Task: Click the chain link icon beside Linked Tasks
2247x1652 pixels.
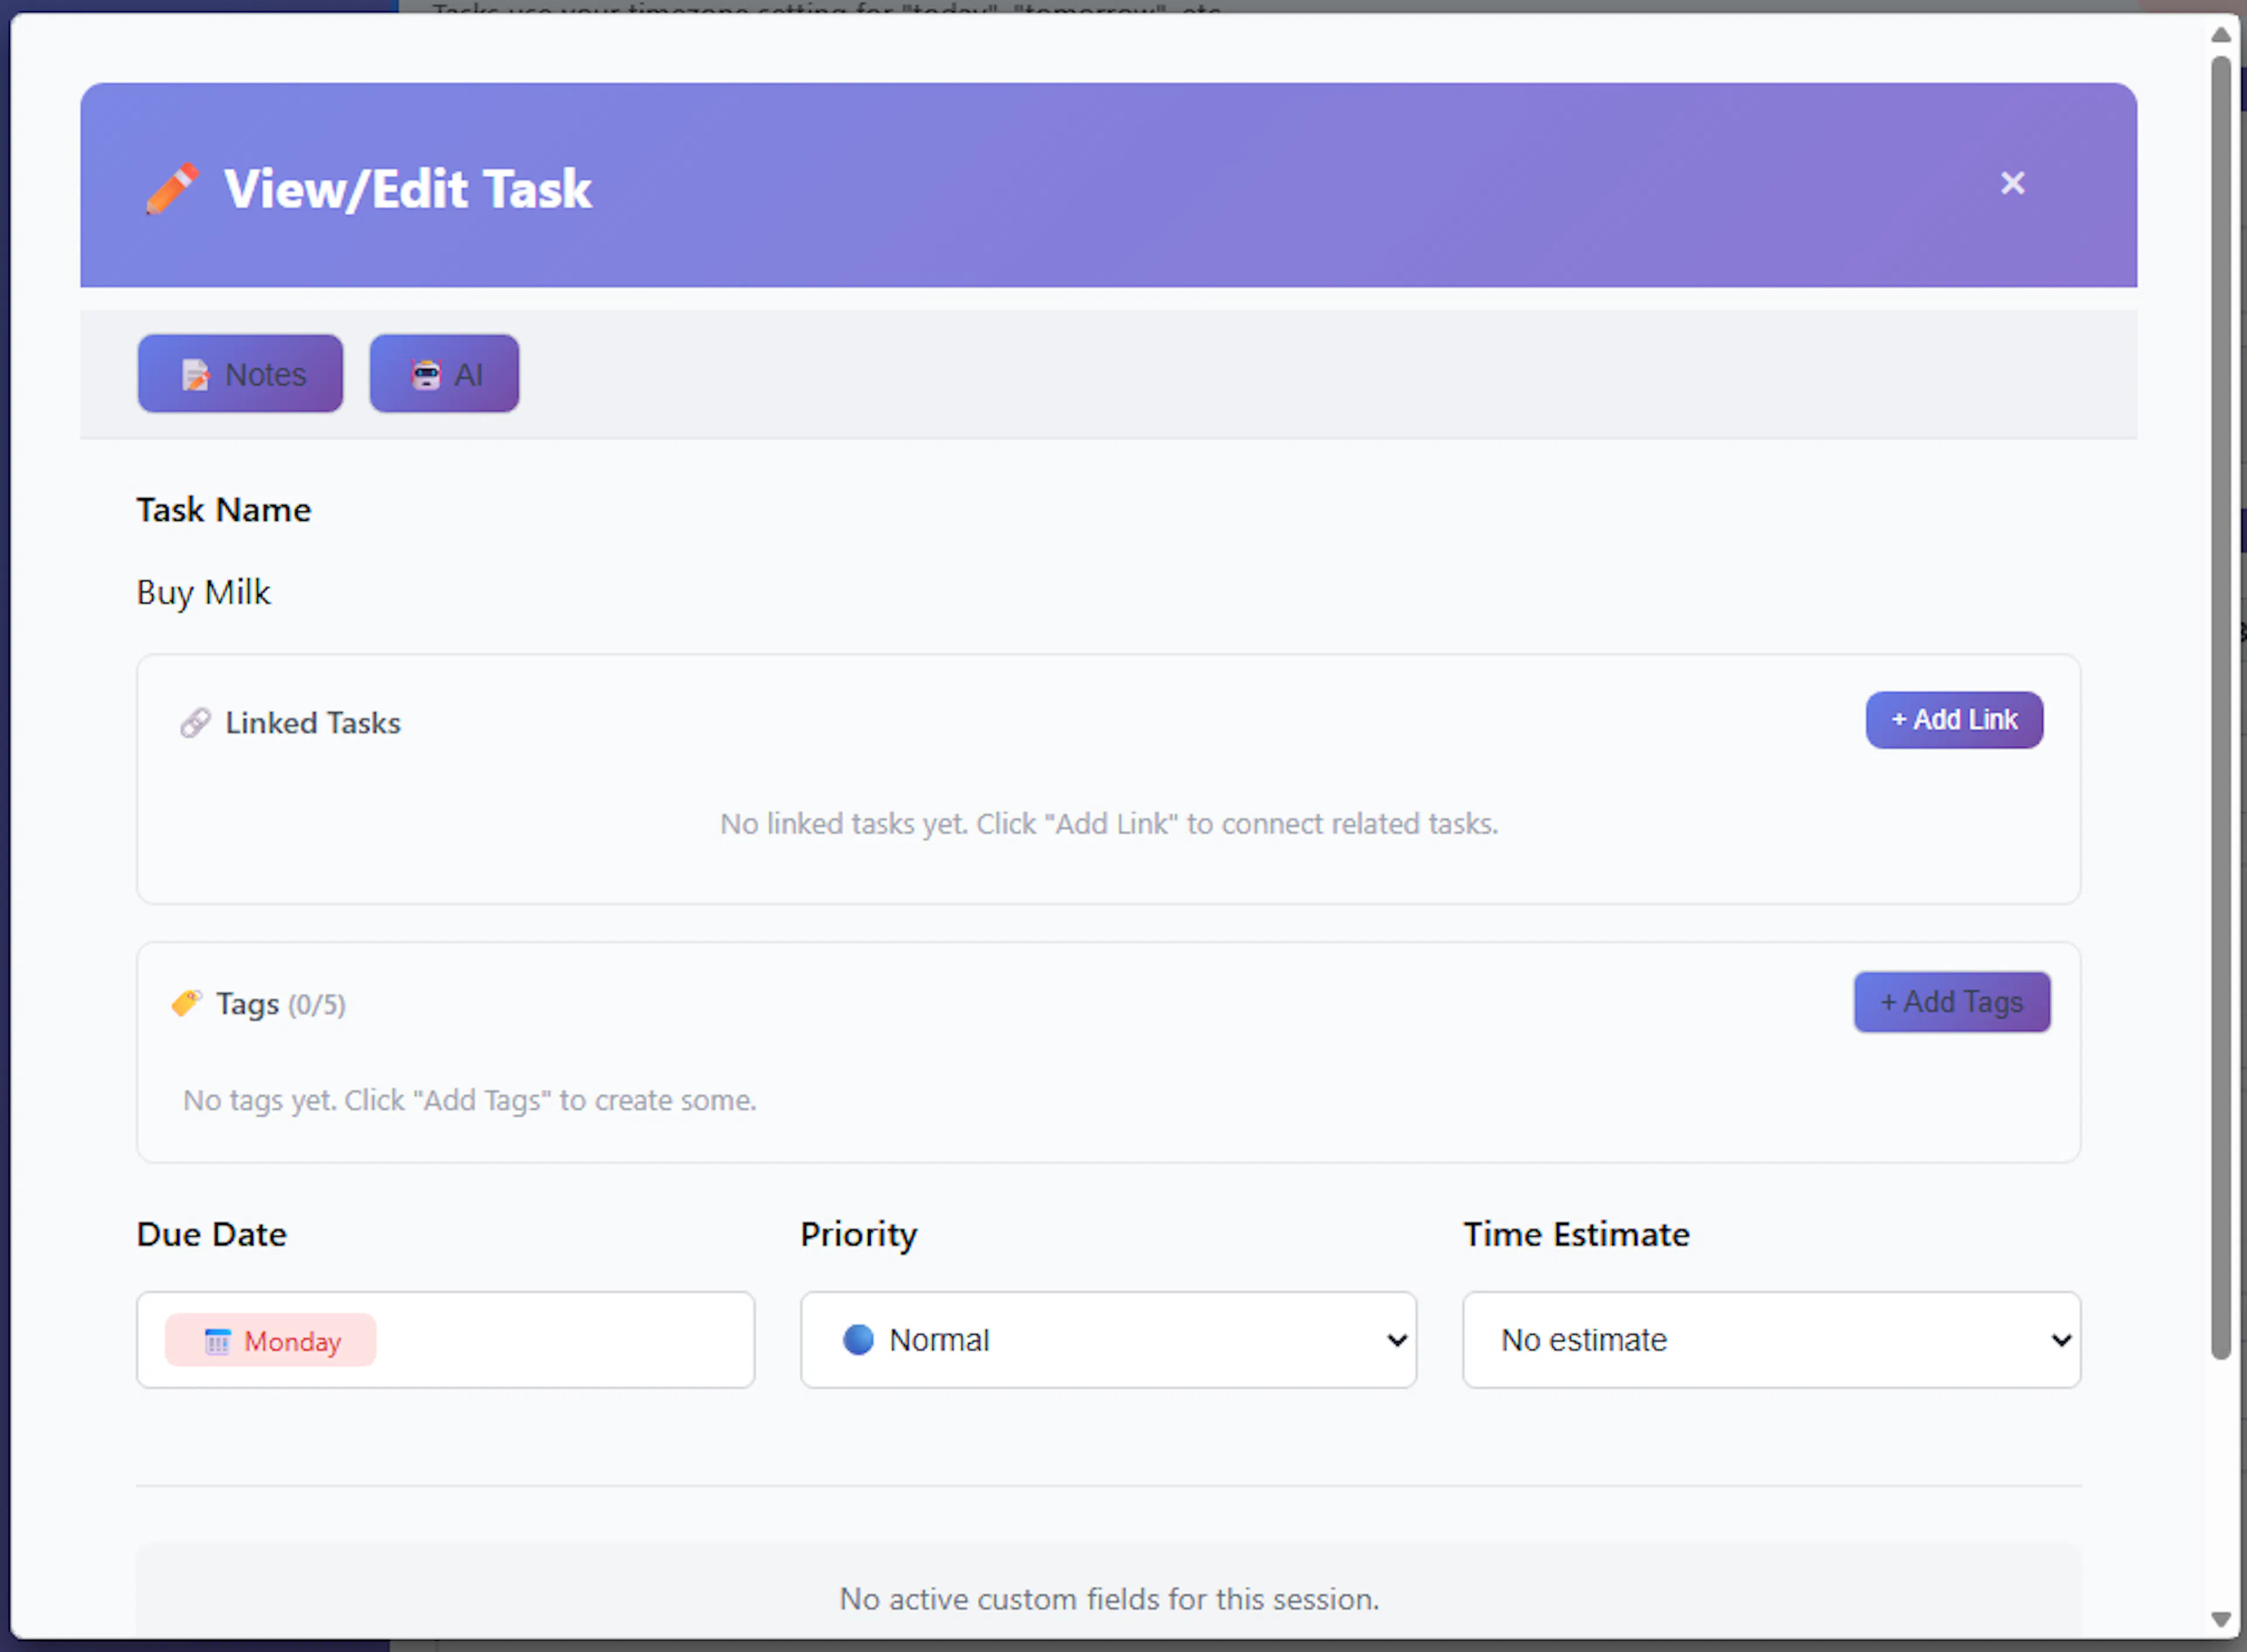Action: (195, 722)
